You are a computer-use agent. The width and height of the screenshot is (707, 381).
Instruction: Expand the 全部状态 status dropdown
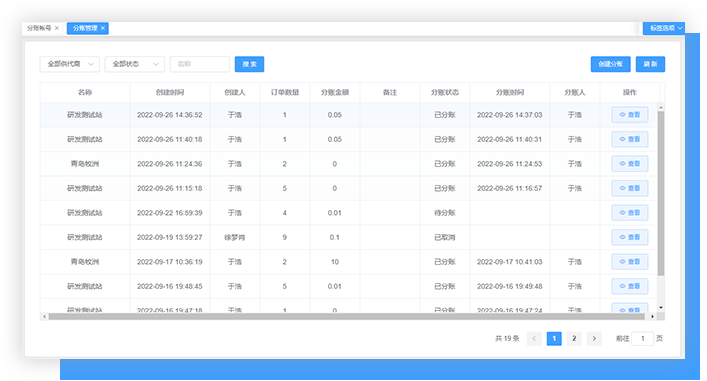tap(134, 64)
